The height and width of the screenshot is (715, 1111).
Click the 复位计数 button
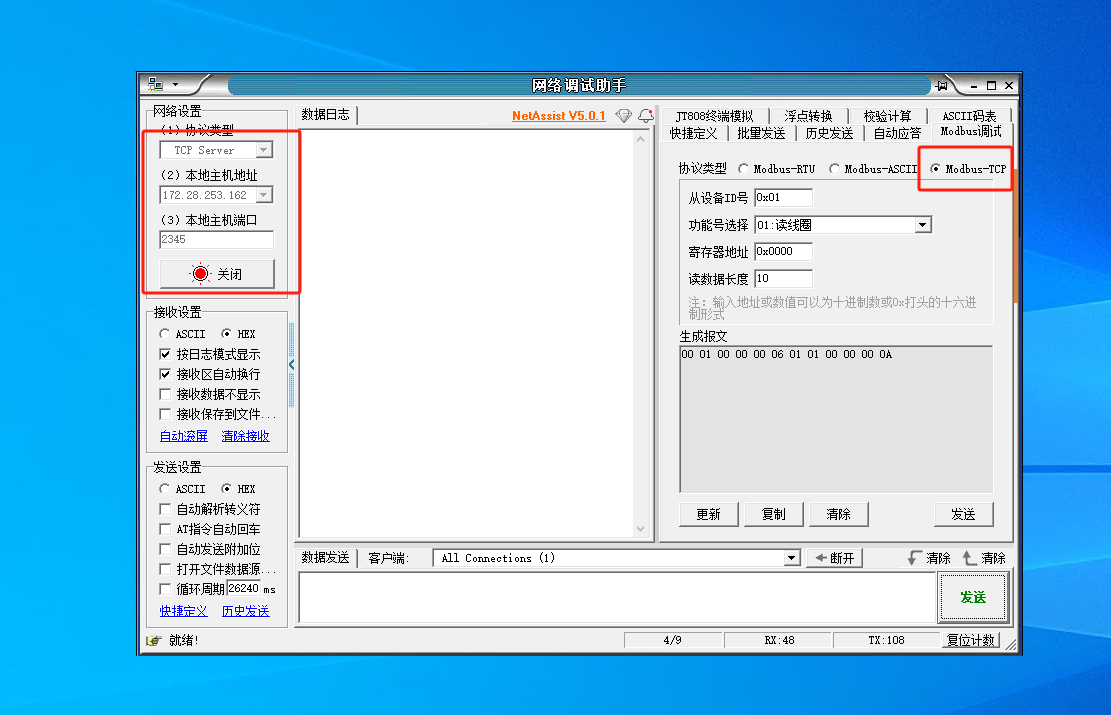point(971,641)
